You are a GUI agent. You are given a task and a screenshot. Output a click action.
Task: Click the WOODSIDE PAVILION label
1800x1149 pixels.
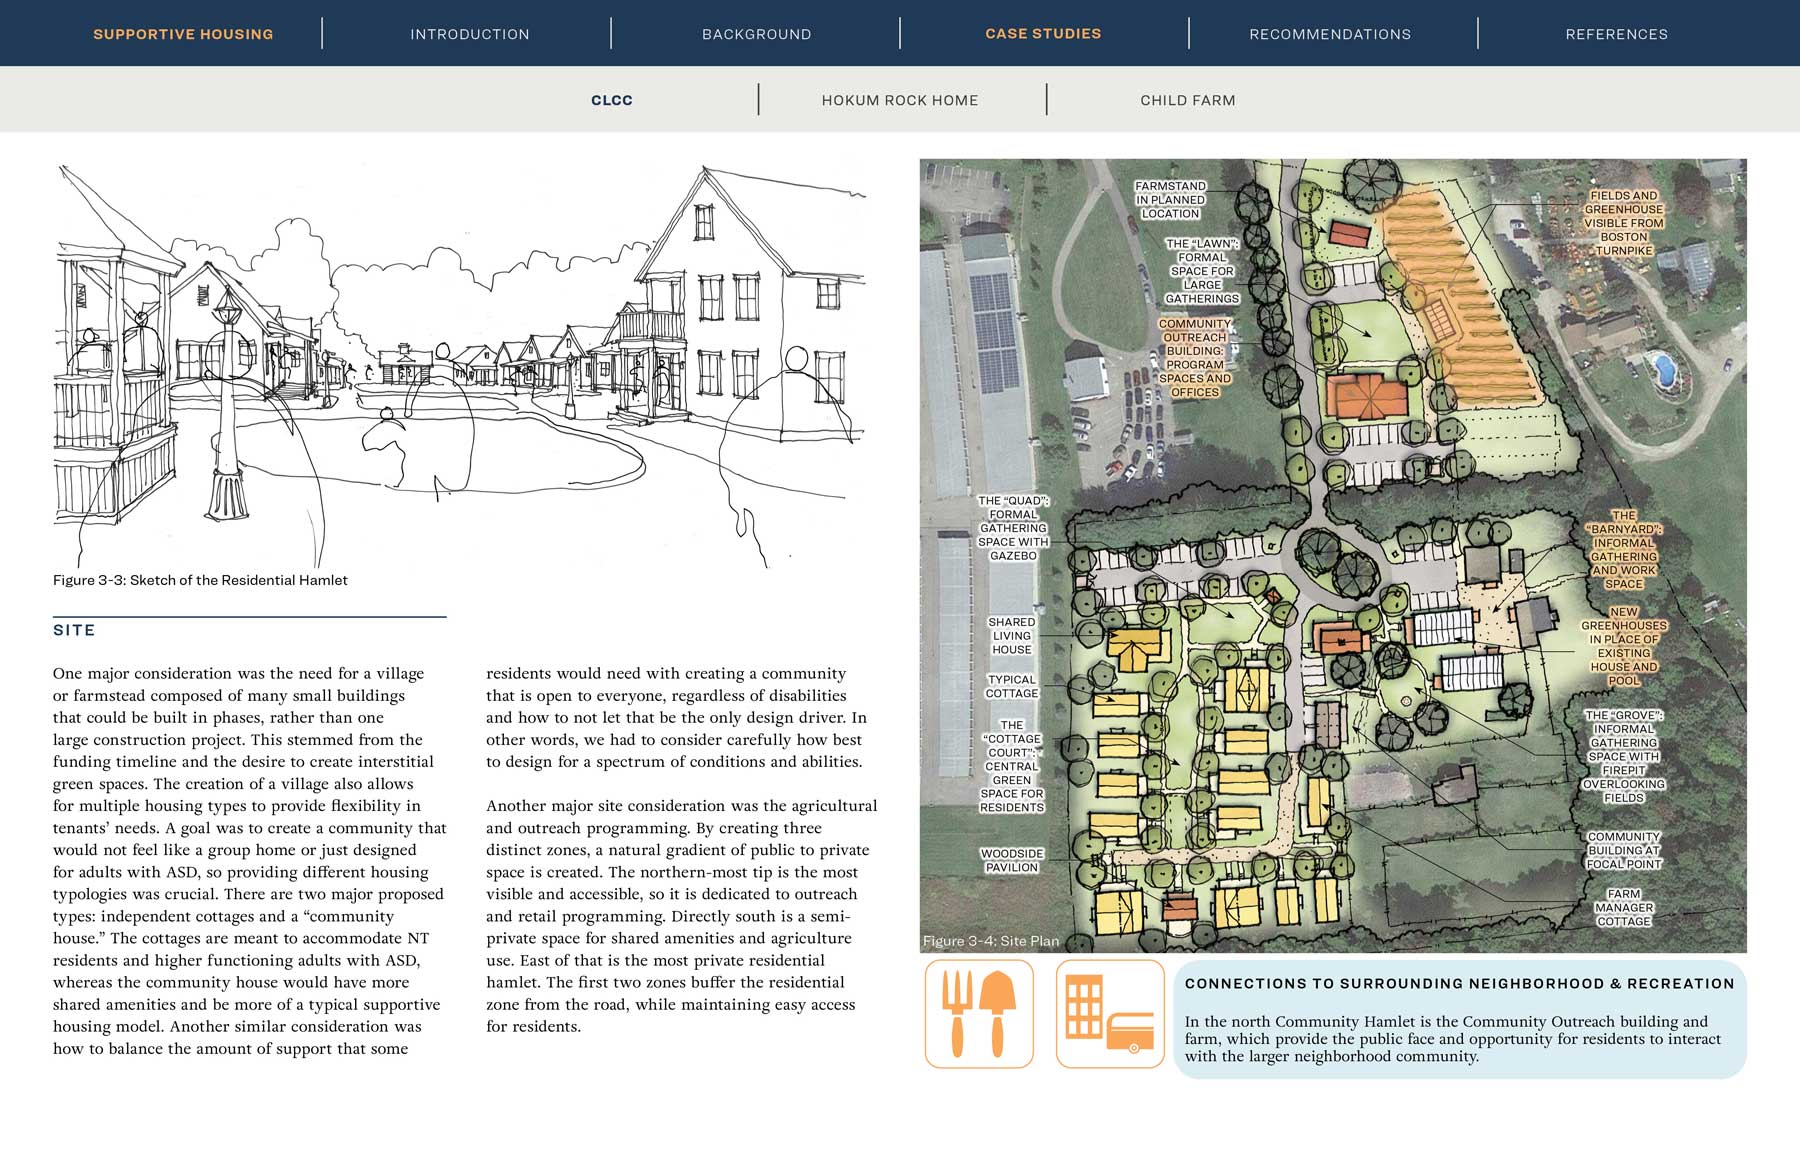pyautogui.click(x=1012, y=861)
